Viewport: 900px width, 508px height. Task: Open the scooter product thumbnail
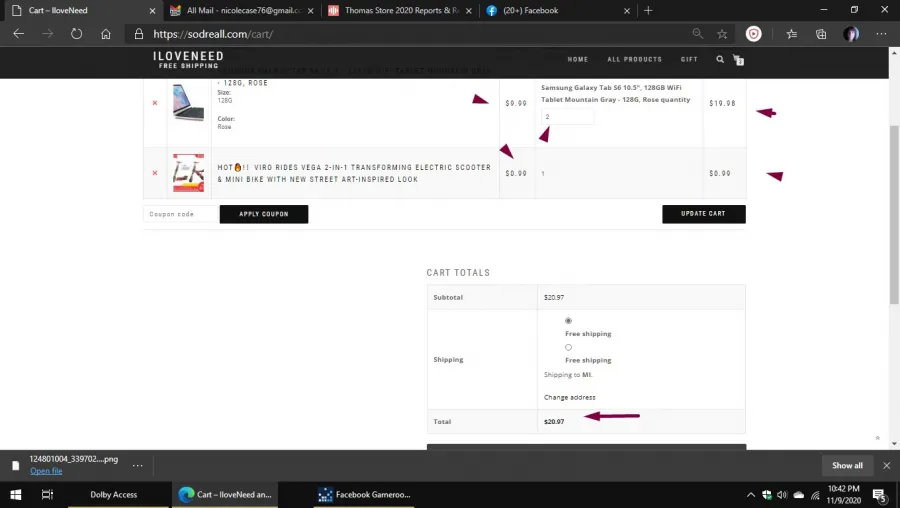188,173
